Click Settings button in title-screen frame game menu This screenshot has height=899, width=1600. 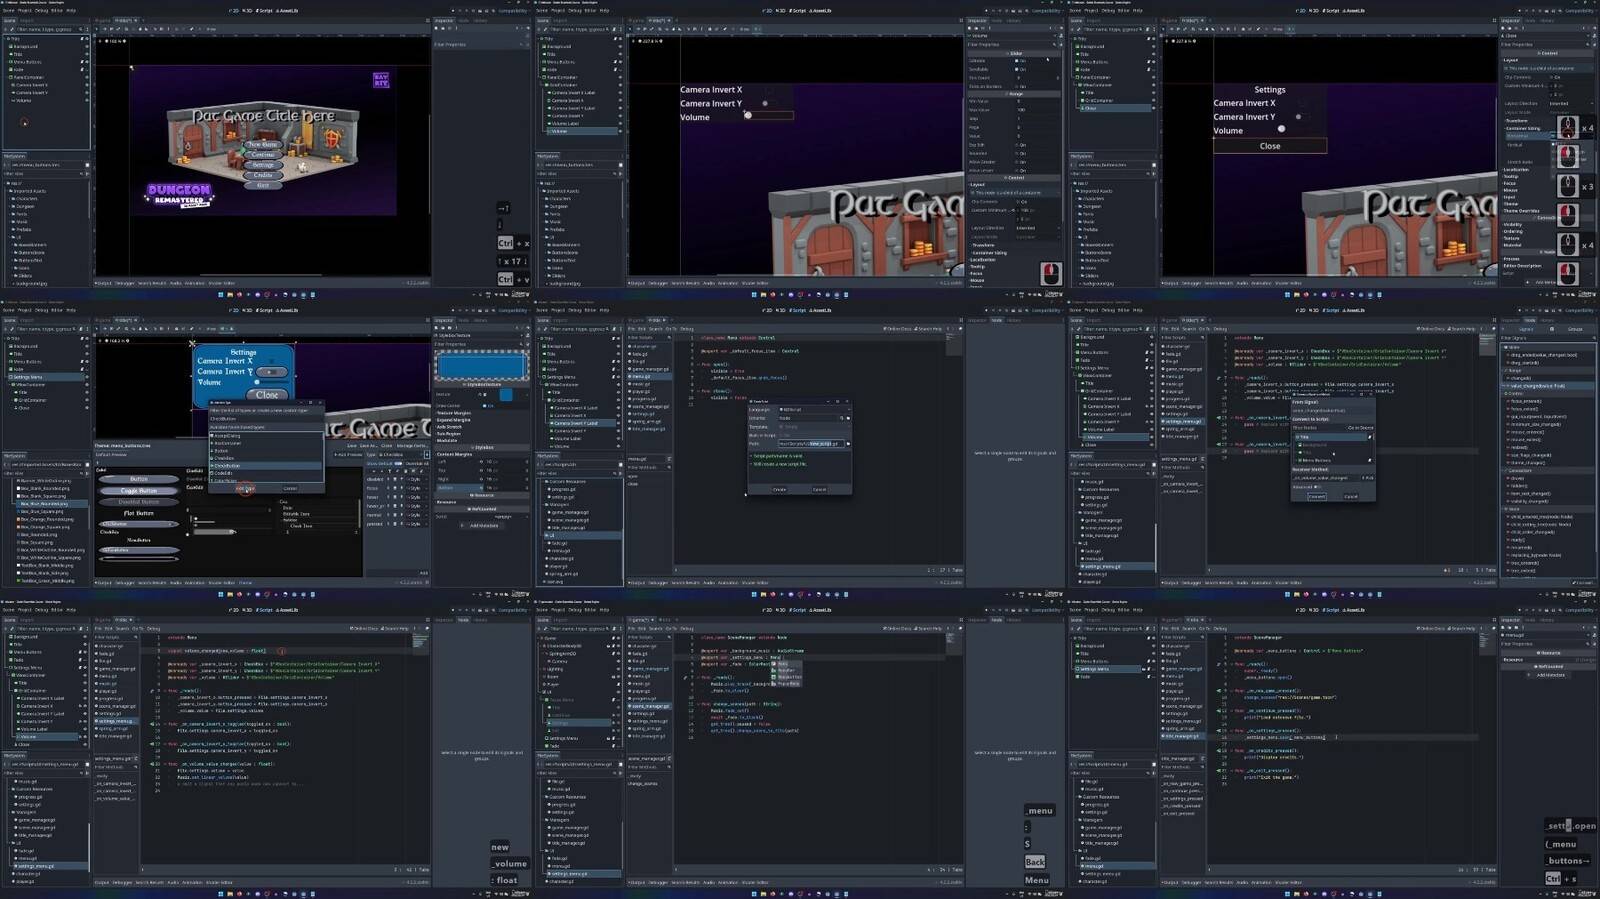tap(263, 165)
